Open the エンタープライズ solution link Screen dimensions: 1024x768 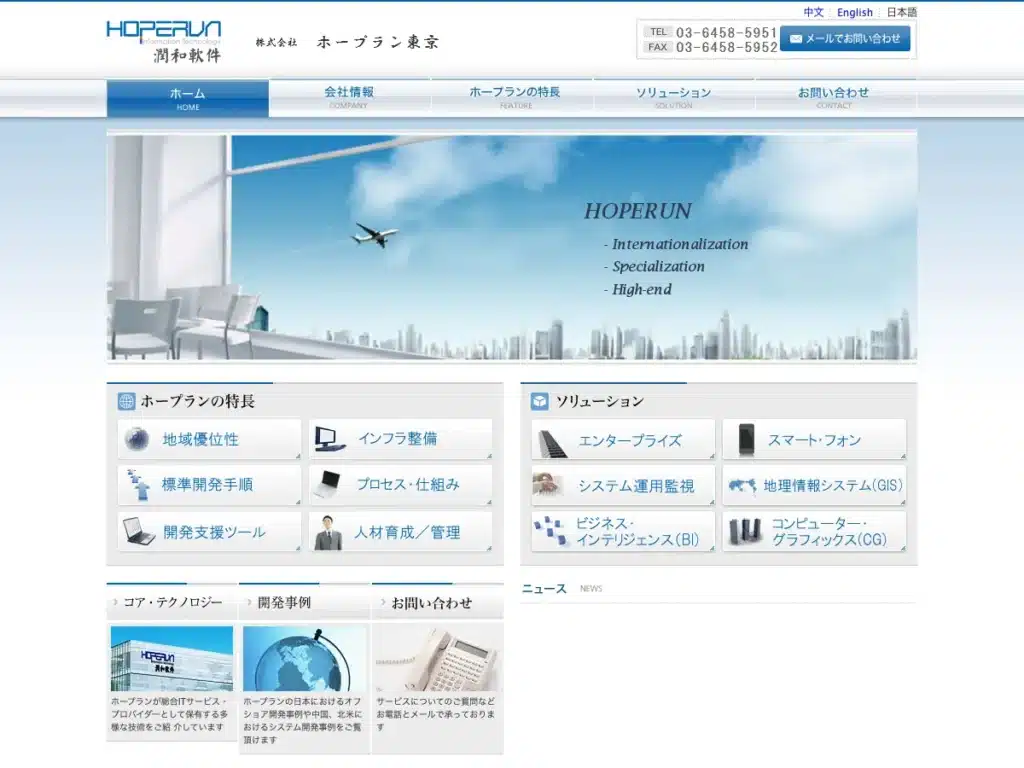pyautogui.click(x=623, y=440)
